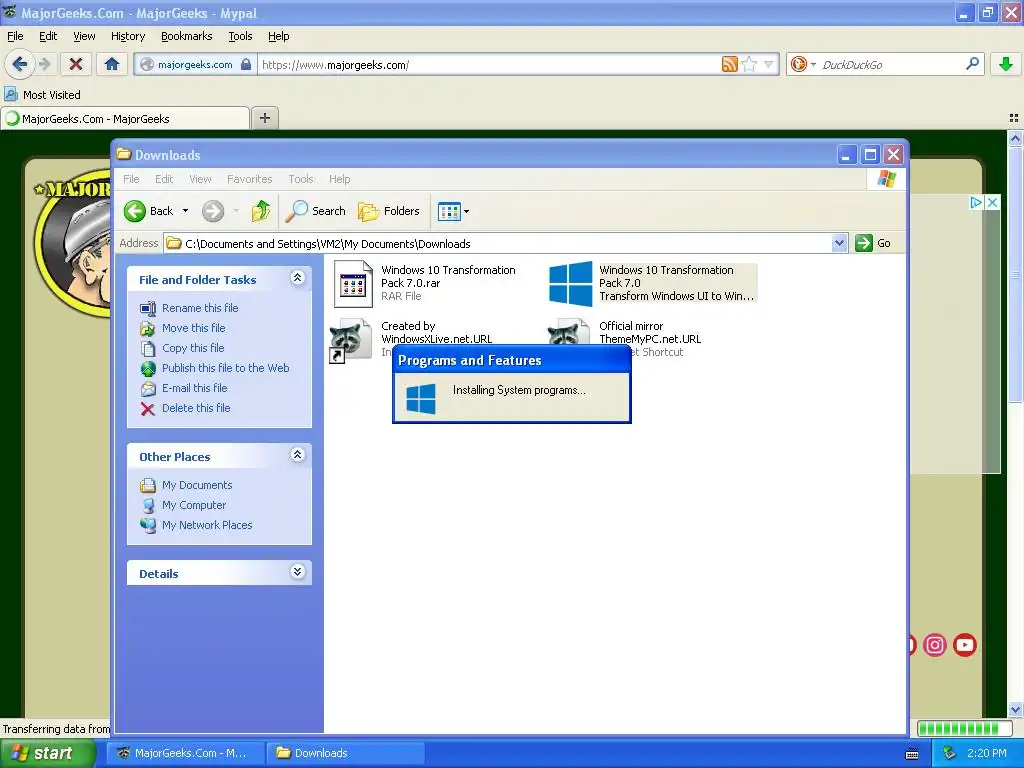This screenshot has width=1024, height=768.
Task: Open My Documents in Other Places
Action: click(197, 485)
